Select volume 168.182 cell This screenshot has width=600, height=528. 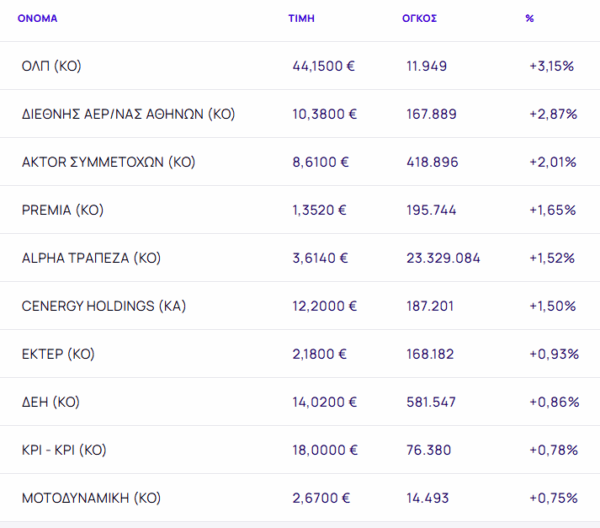point(430,354)
